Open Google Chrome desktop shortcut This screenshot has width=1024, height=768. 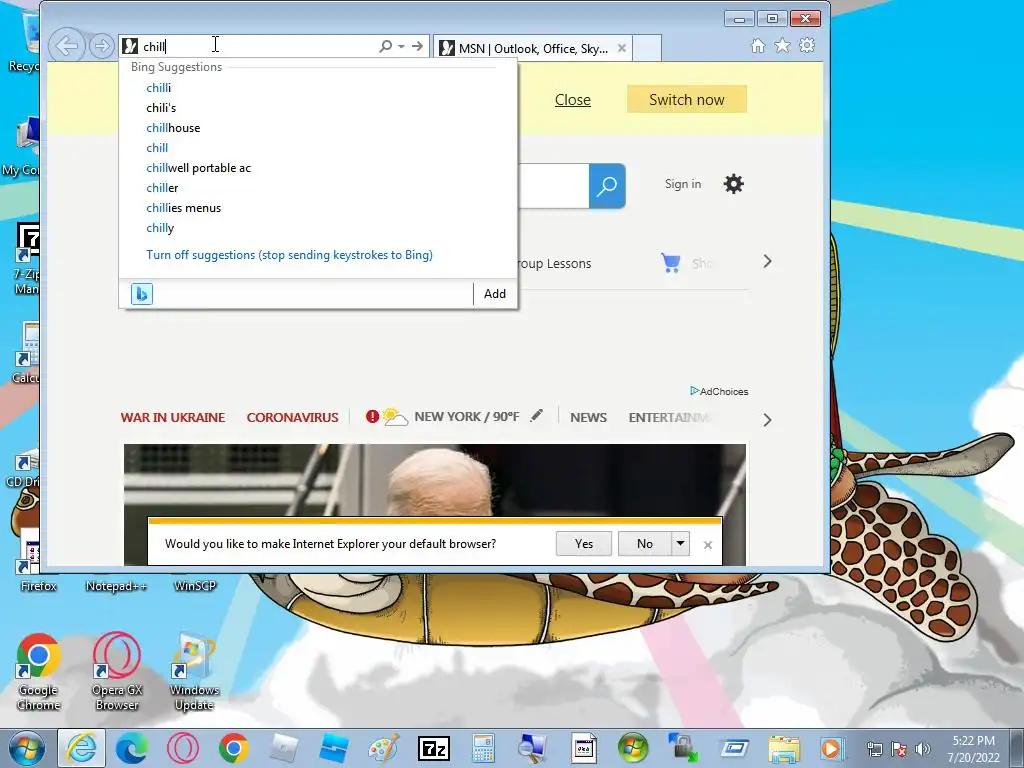(39, 673)
